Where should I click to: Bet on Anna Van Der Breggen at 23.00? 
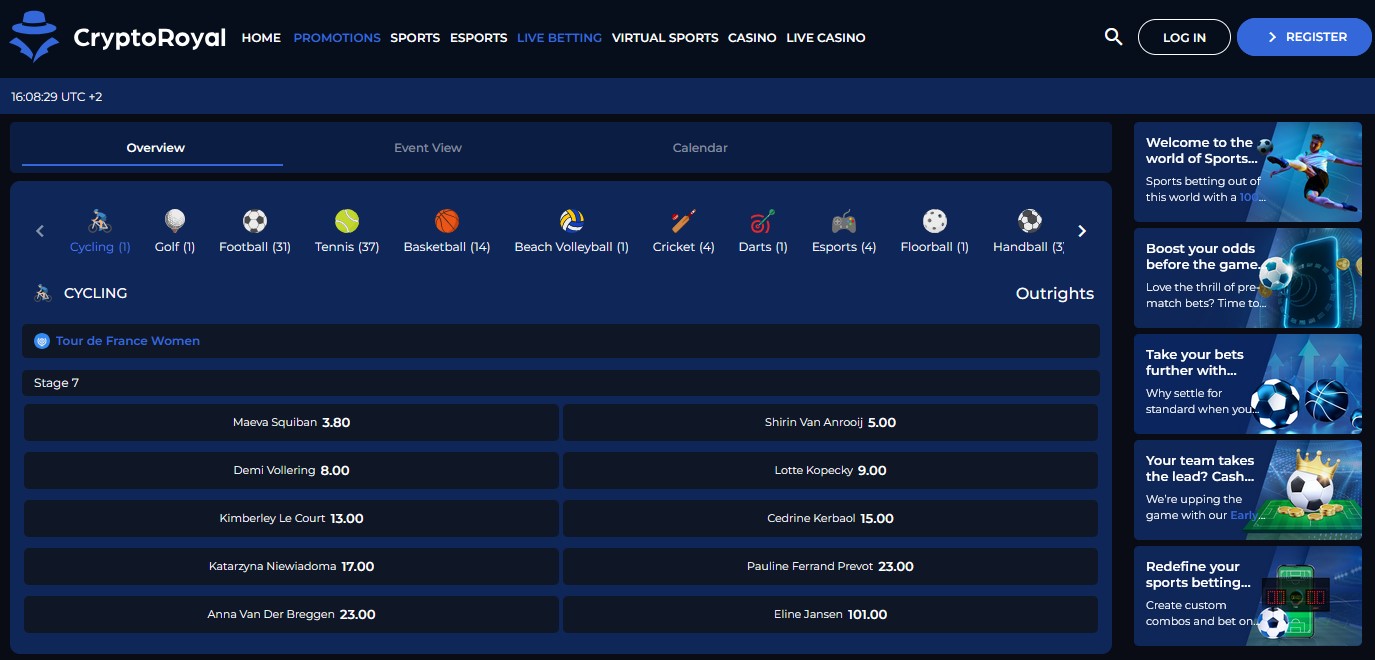click(x=291, y=615)
